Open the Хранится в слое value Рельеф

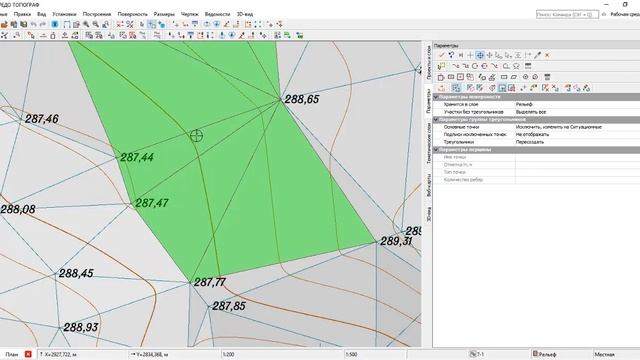(577, 104)
